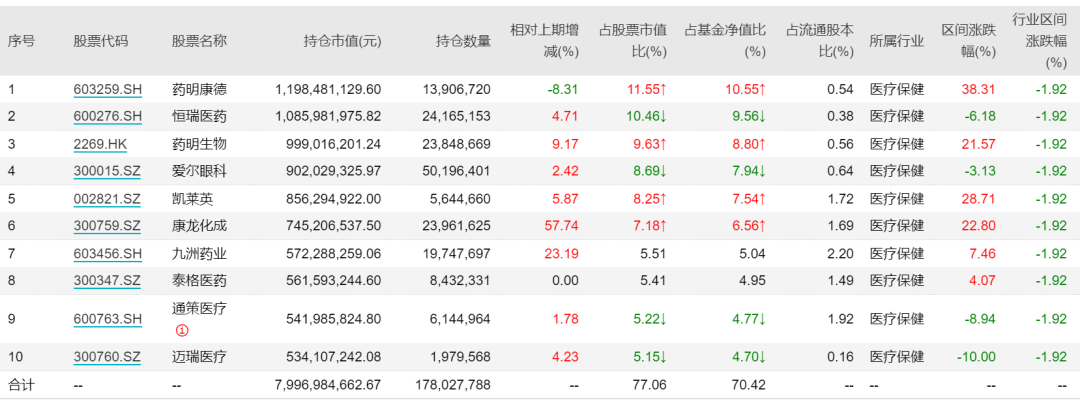Click the 区间涨跌幅(%) column header
Image resolution: width=1080 pixels, height=409 pixels.
tap(969, 41)
